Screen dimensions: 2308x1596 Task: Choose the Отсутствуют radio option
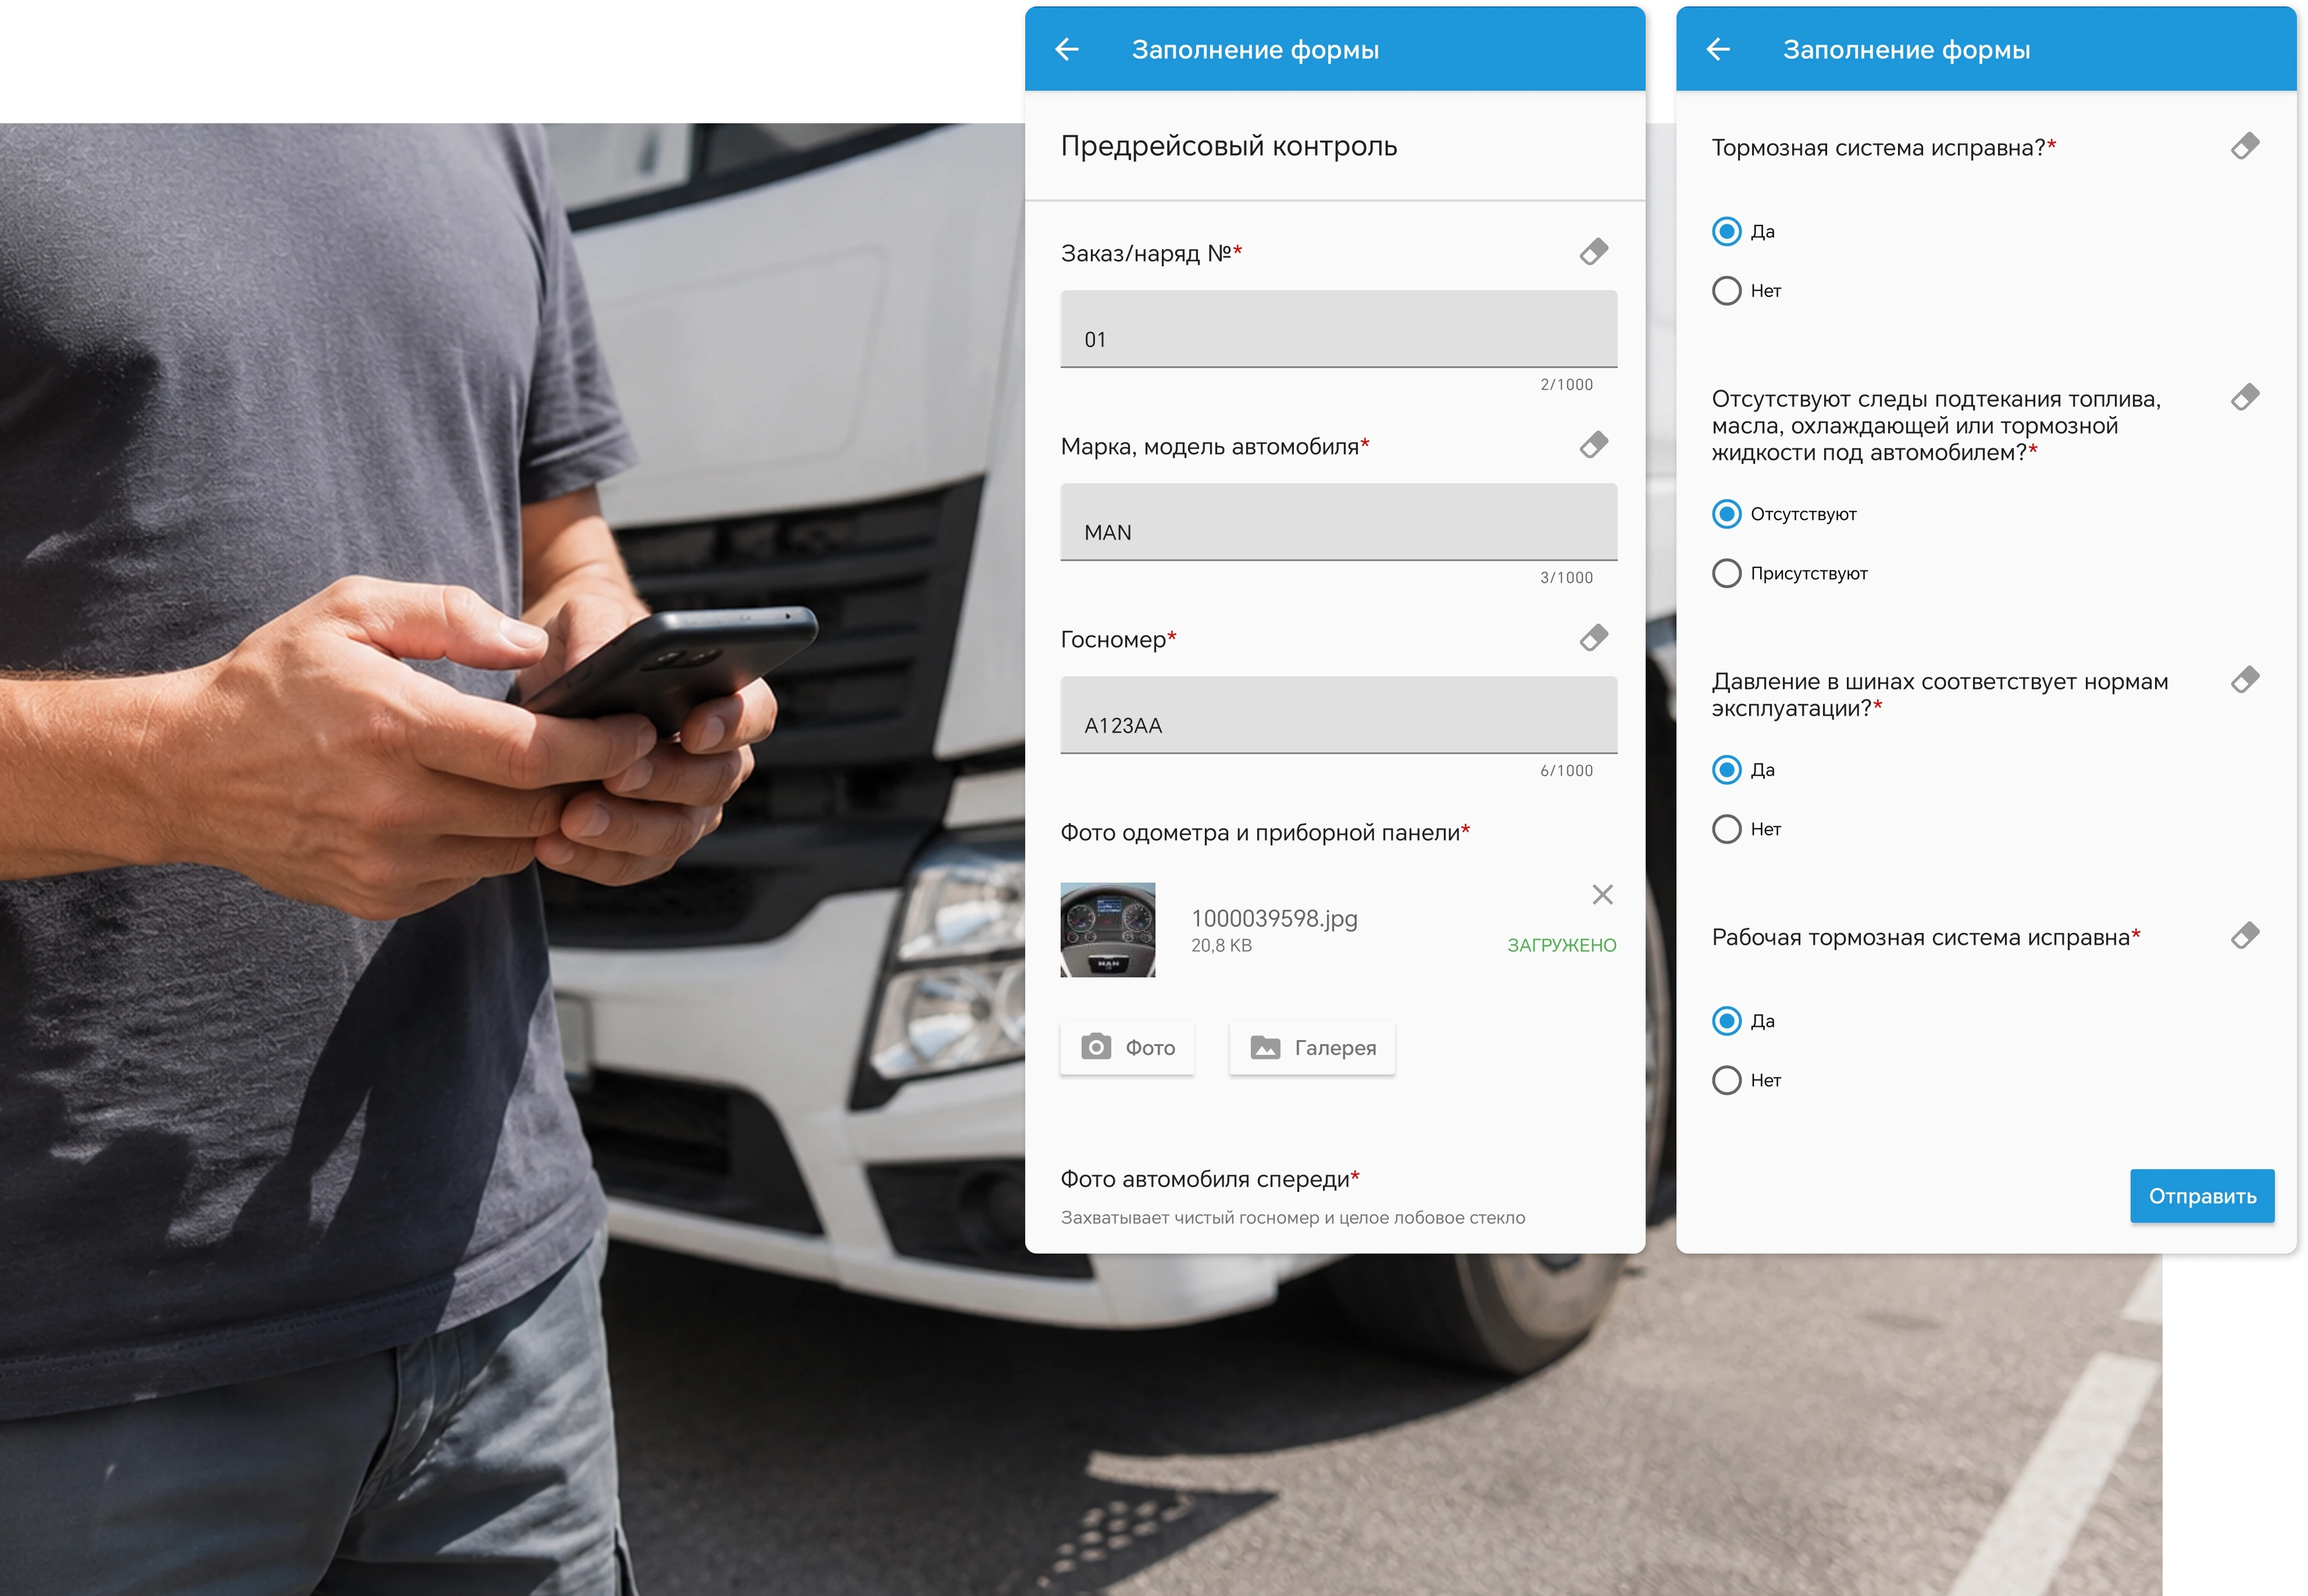(1727, 514)
